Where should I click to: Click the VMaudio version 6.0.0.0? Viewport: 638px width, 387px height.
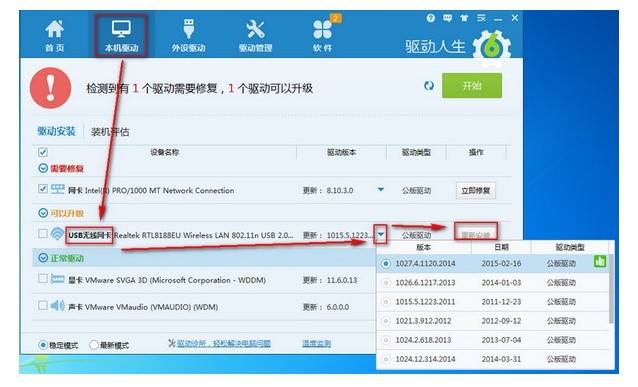pyautogui.click(x=338, y=307)
